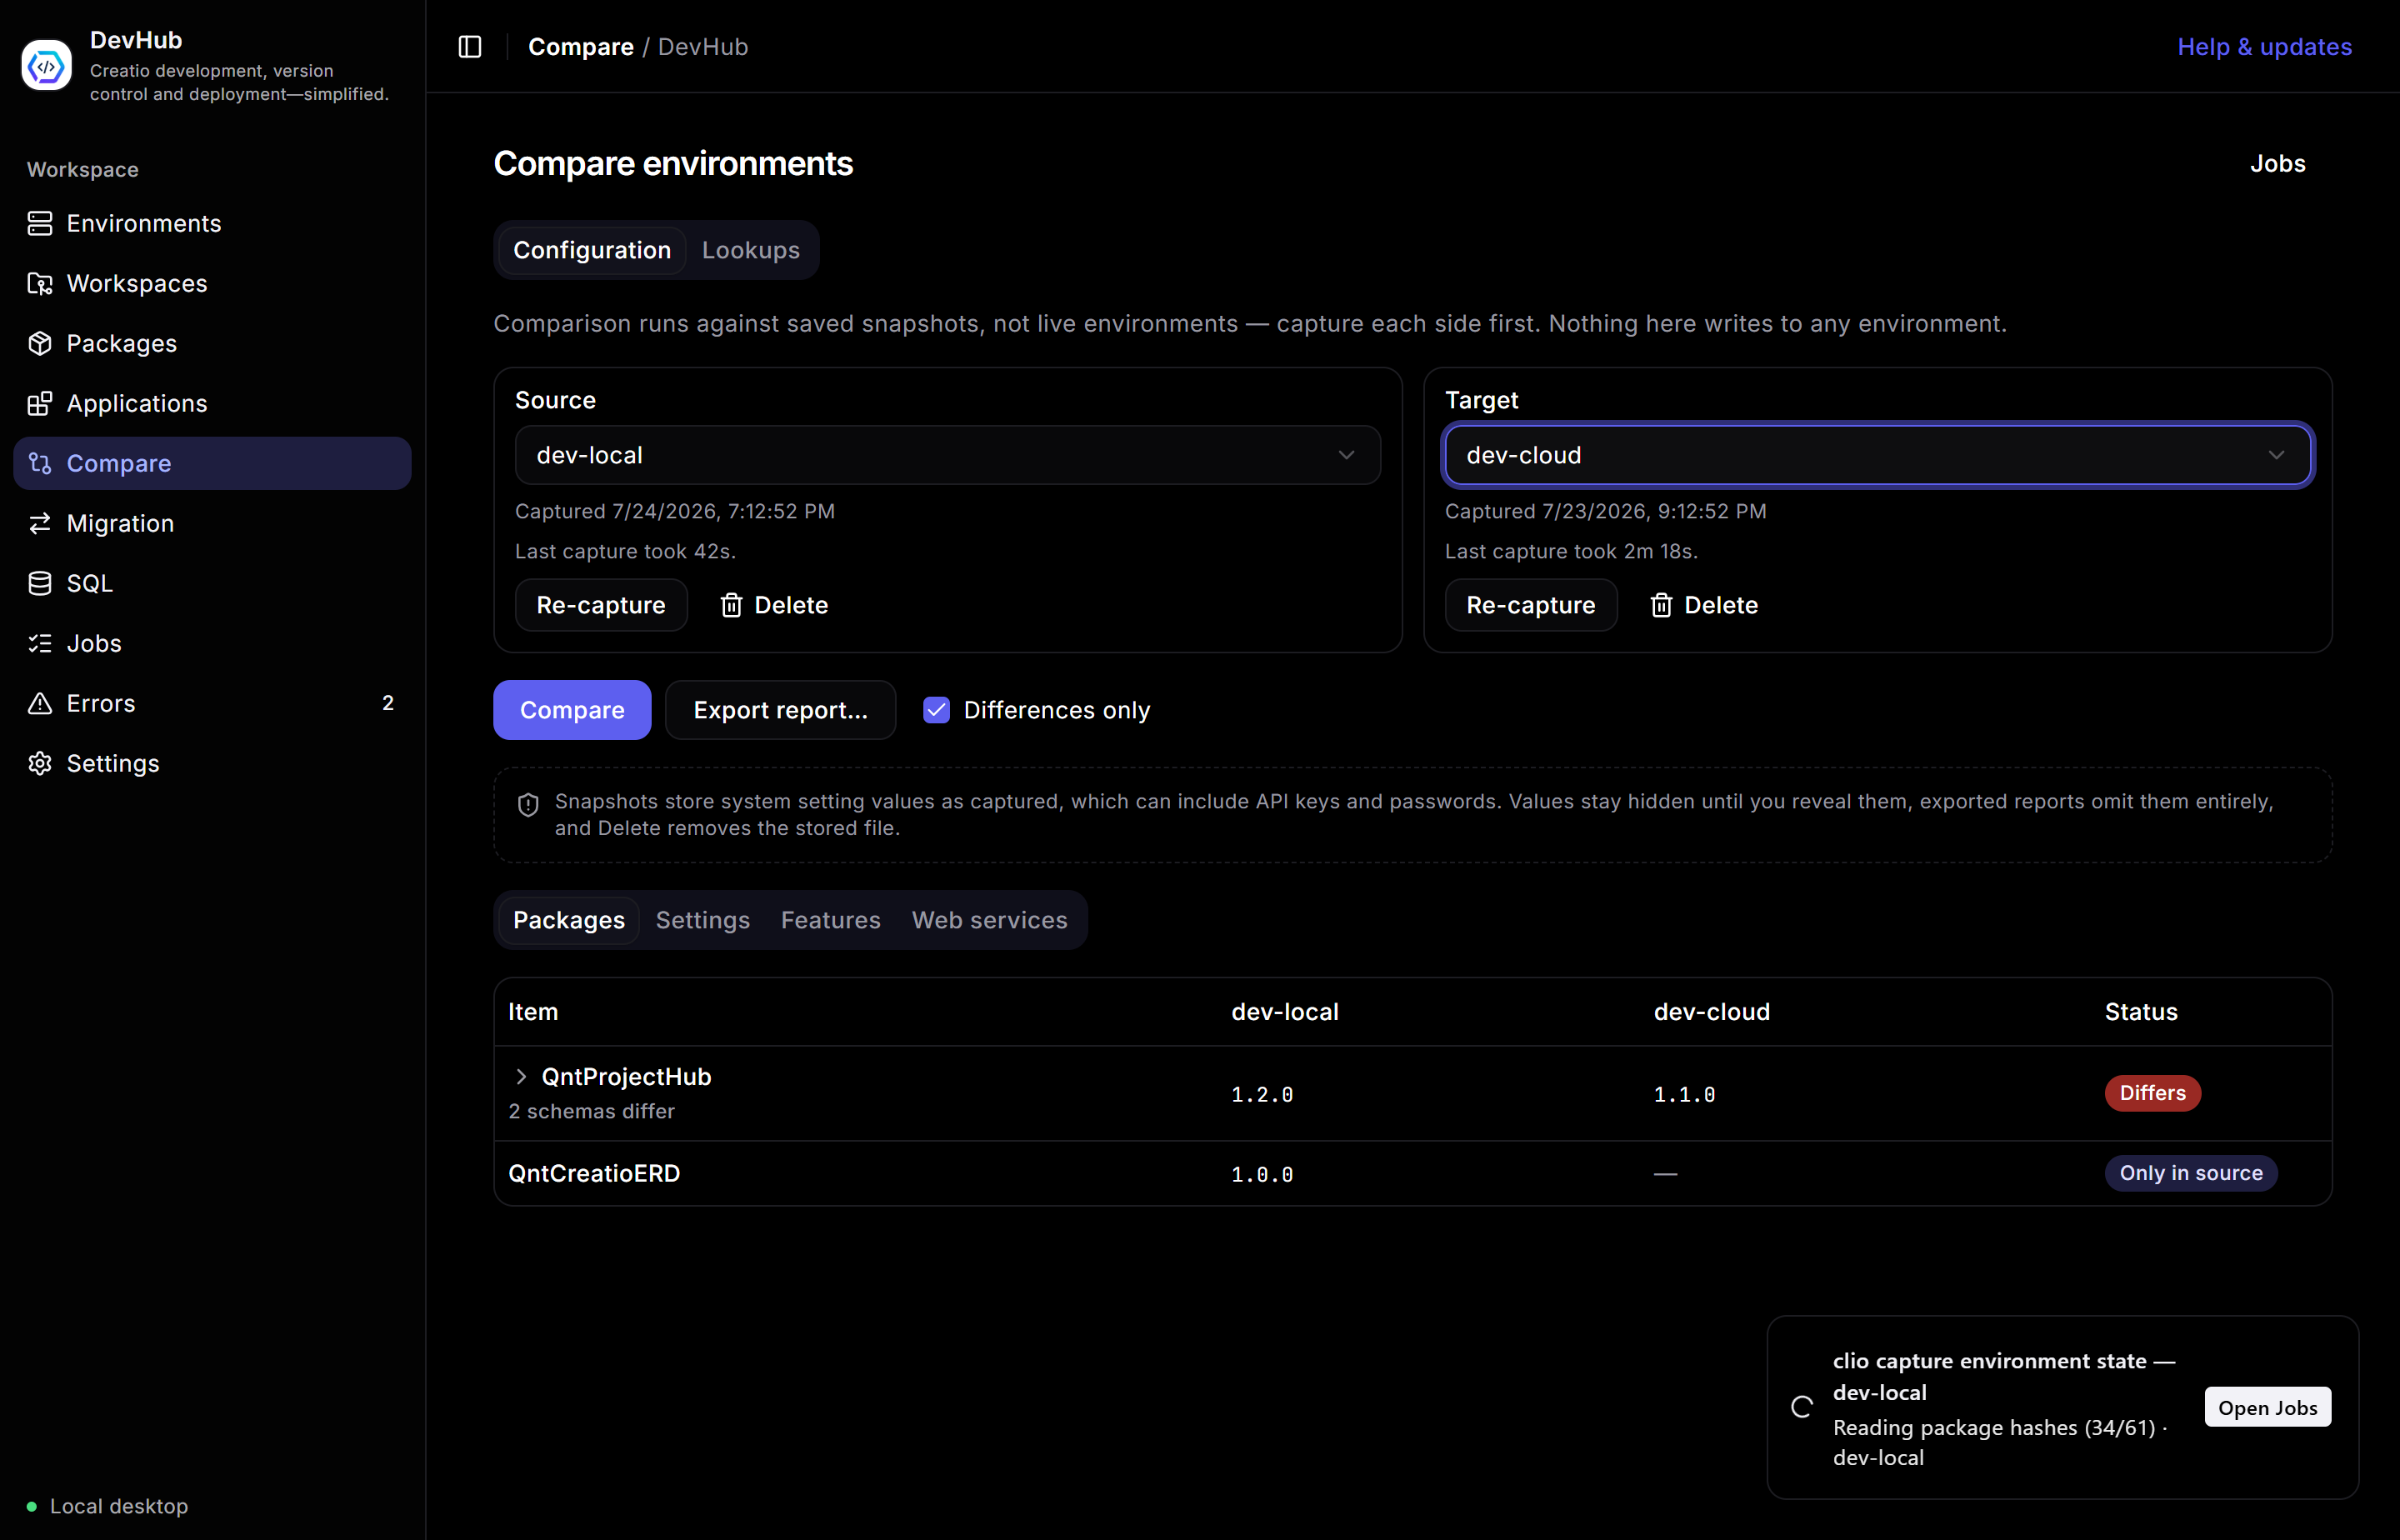Click the dev-cloud column header

(x=1711, y=1012)
